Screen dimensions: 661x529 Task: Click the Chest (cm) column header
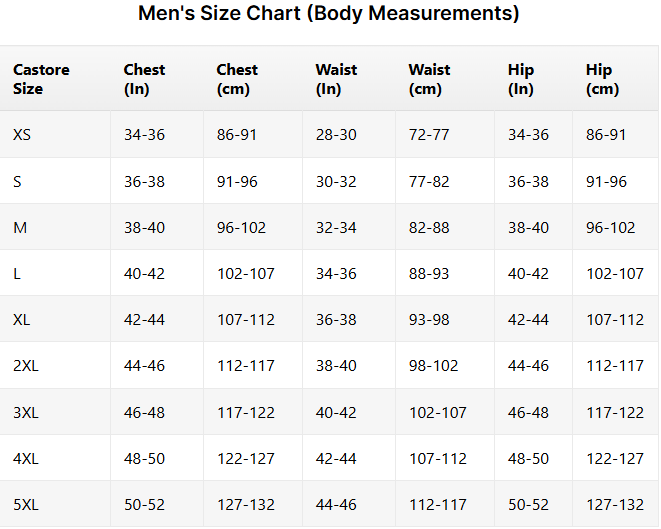click(x=237, y=79)
